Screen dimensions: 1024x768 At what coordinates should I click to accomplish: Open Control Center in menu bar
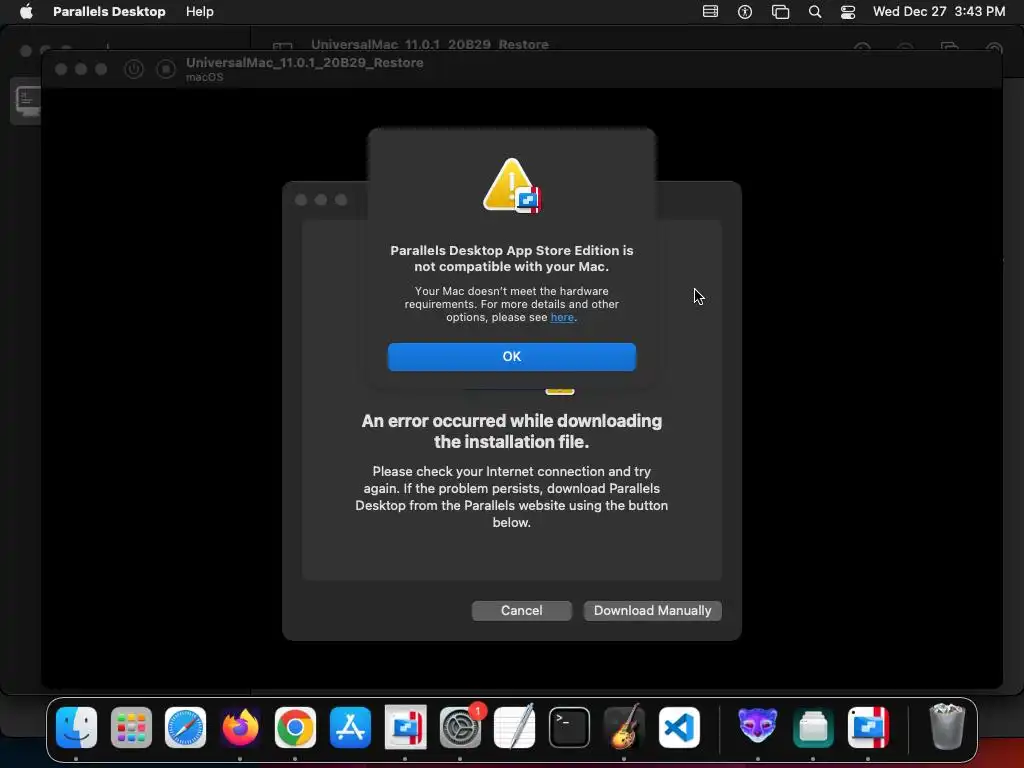point(848,12)
